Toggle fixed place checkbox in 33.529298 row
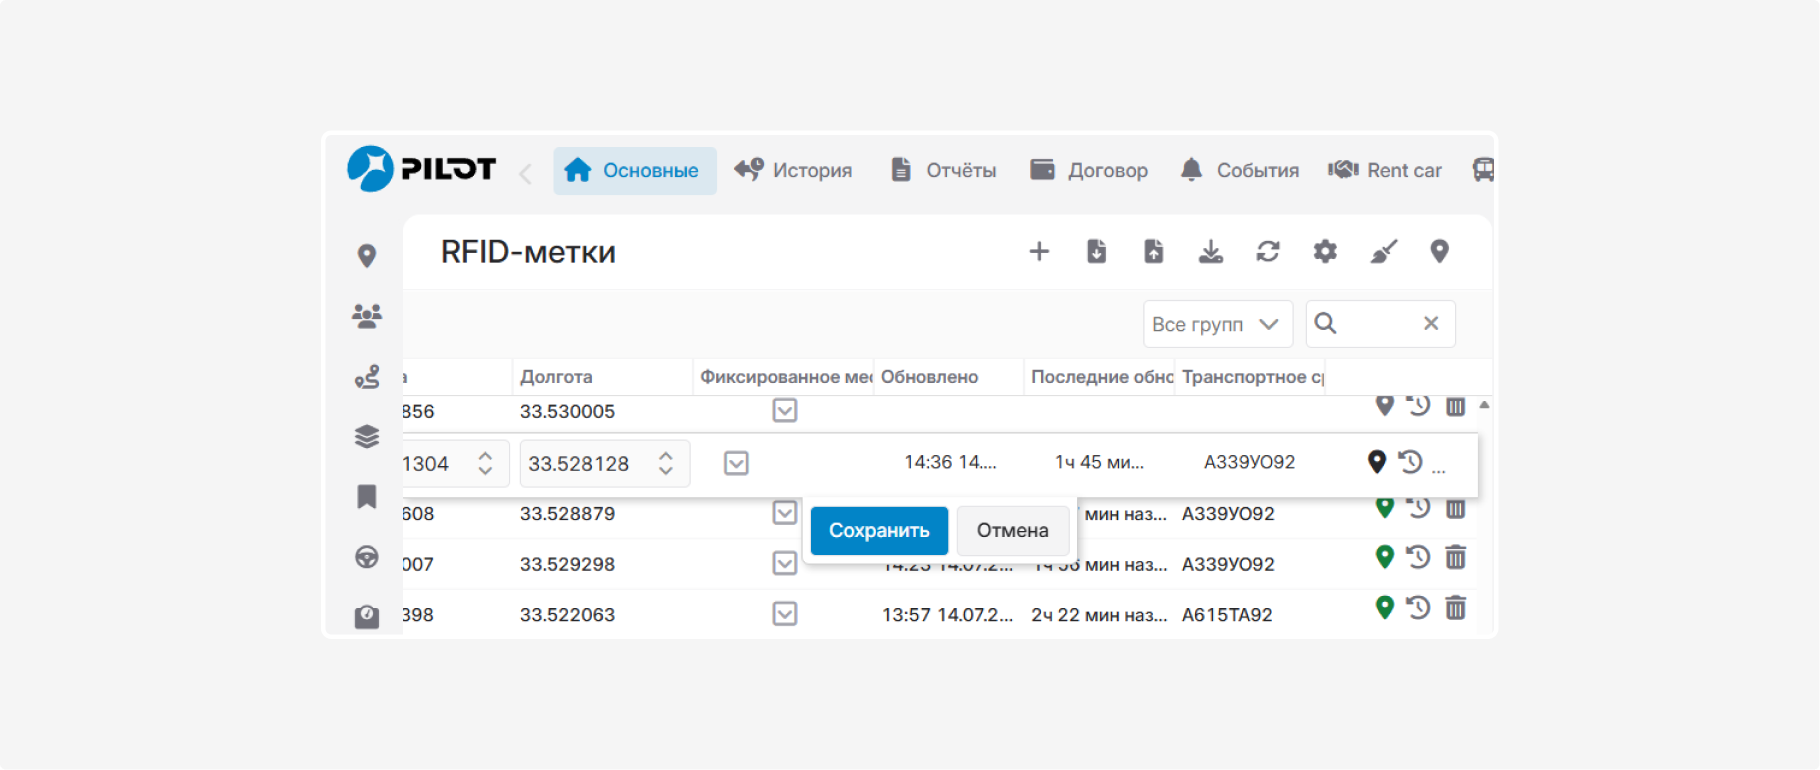 [x=785, y=564]
